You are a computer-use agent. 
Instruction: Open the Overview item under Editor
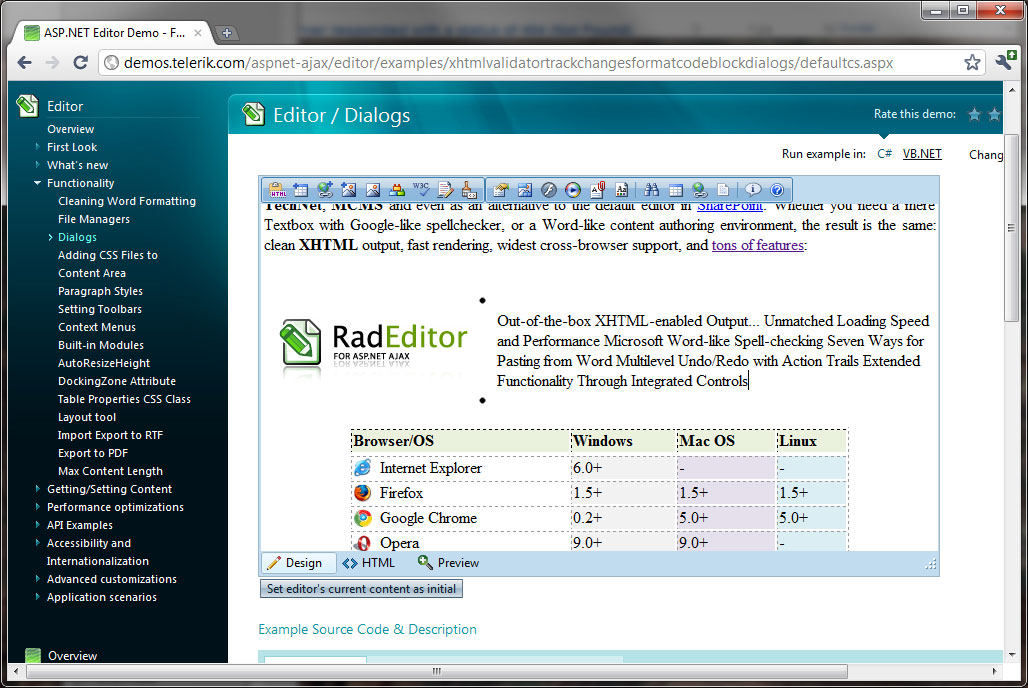click(70, 129)
